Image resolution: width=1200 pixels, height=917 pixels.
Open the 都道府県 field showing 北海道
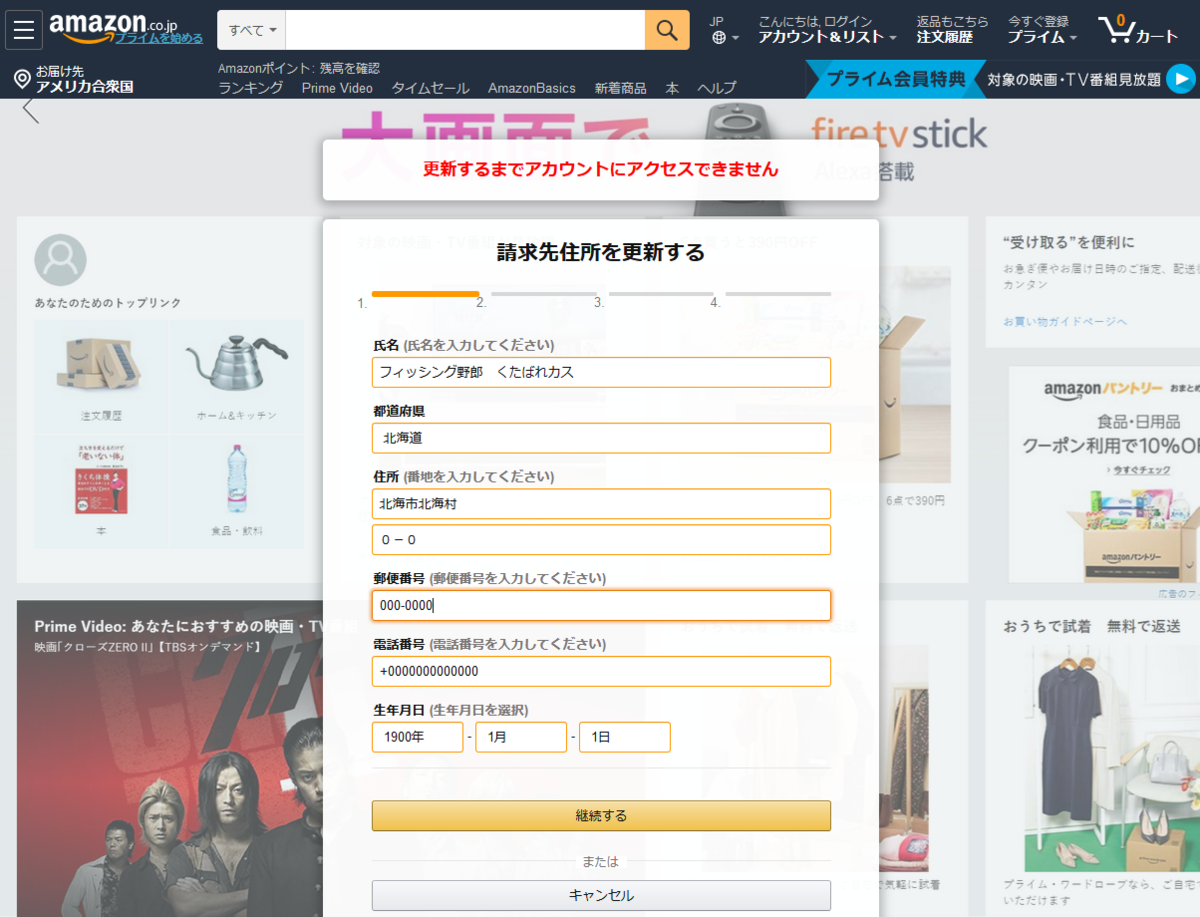tap(601, 438)
